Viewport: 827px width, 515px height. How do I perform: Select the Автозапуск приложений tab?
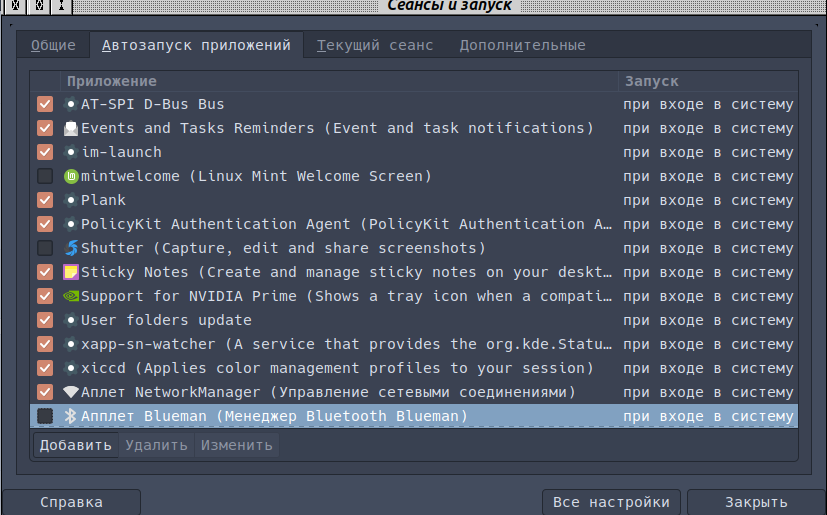(196, 45)
